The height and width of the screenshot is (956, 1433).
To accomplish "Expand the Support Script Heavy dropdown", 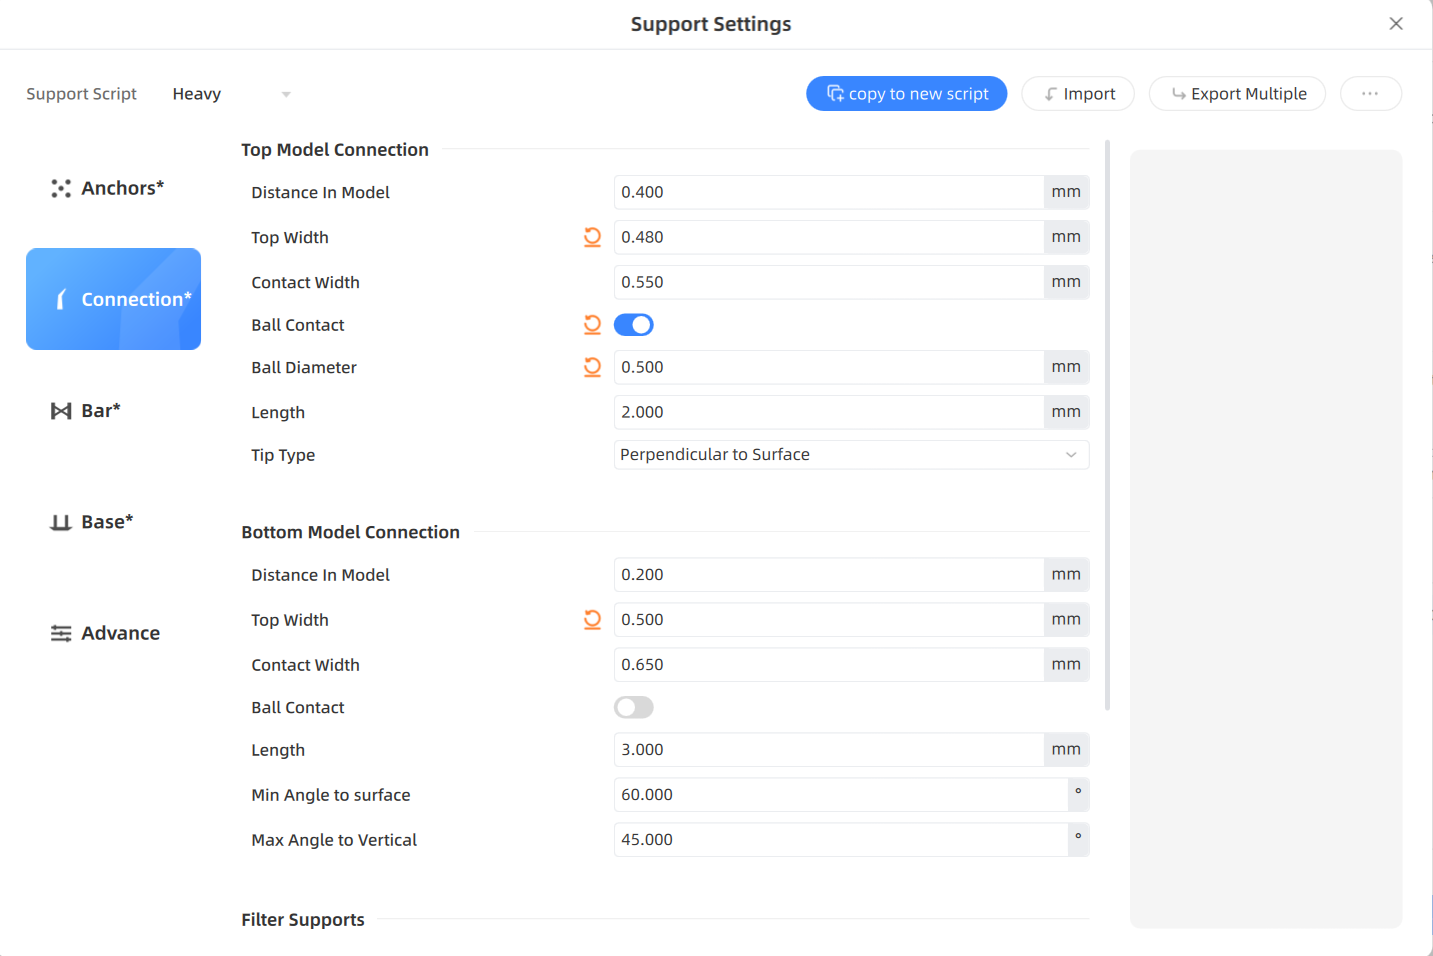I will coord(231,94).
